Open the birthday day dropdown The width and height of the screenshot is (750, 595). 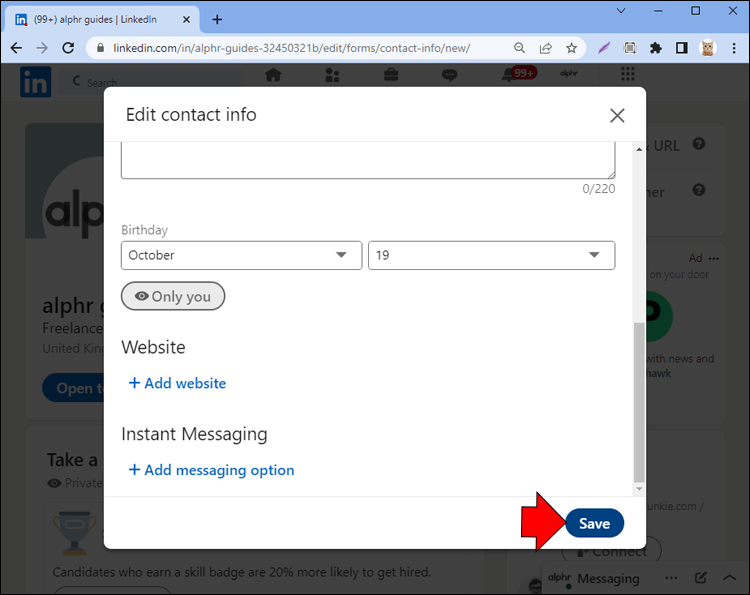[x=491, y=255]
